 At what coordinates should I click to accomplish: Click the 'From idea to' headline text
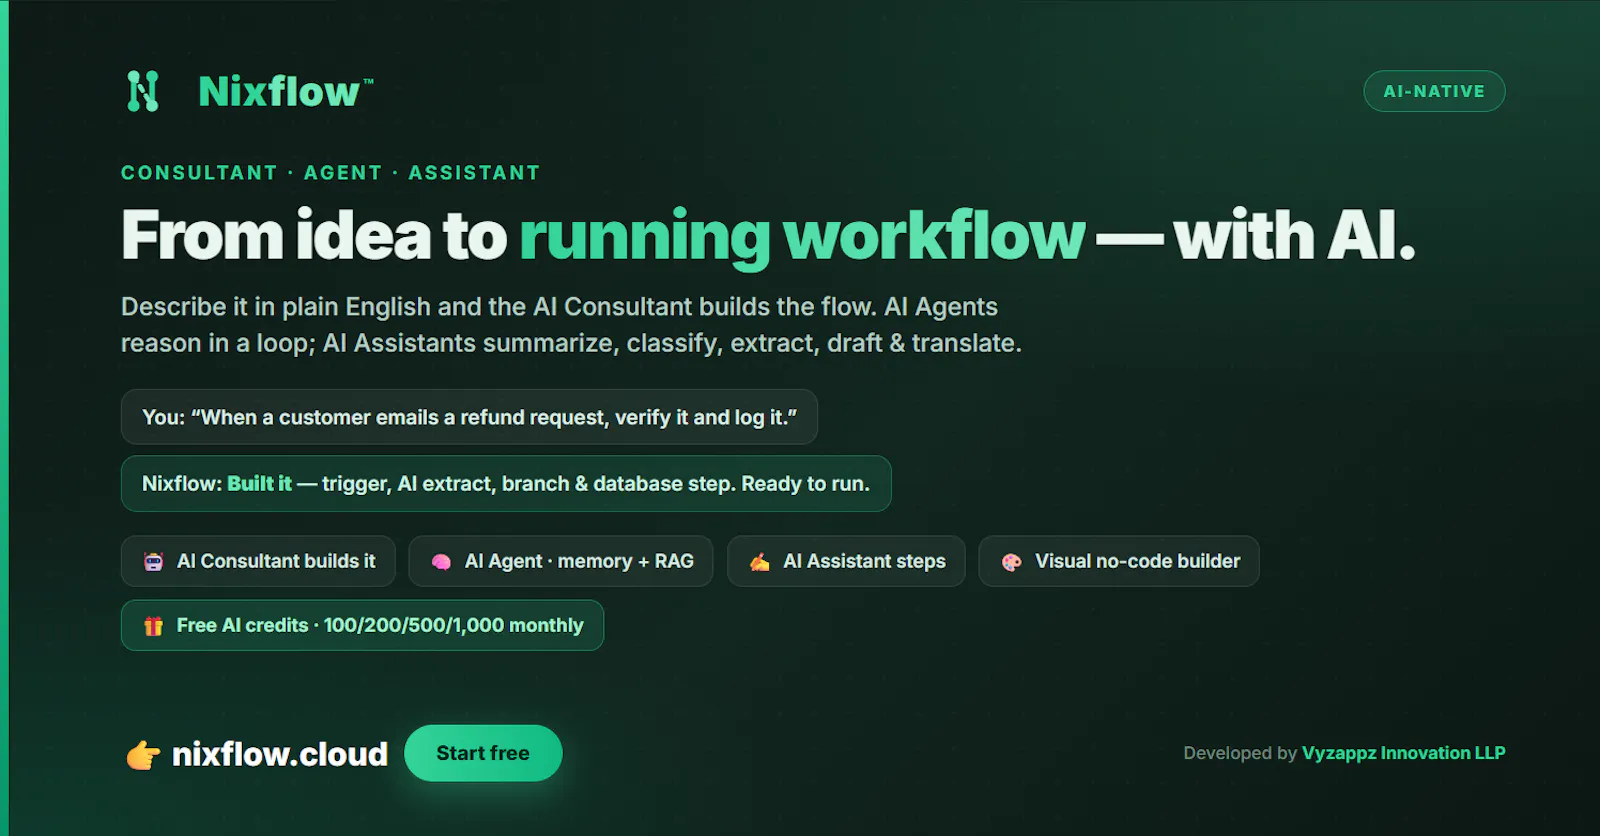click(x=314, y=236)
